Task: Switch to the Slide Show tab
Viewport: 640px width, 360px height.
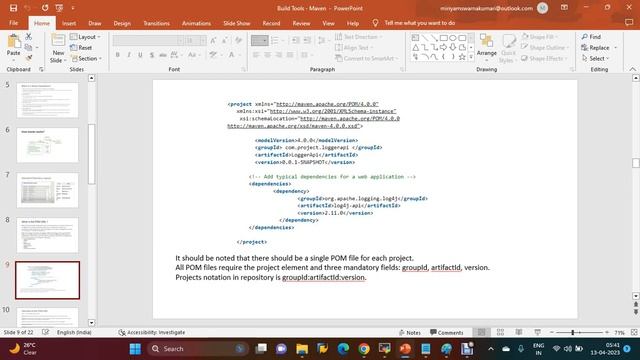Action: (x=237, y=23)
